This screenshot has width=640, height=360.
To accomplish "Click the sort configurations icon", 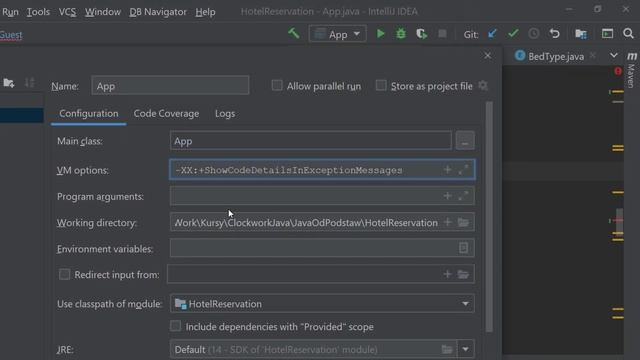I will [x=29, y=83].
